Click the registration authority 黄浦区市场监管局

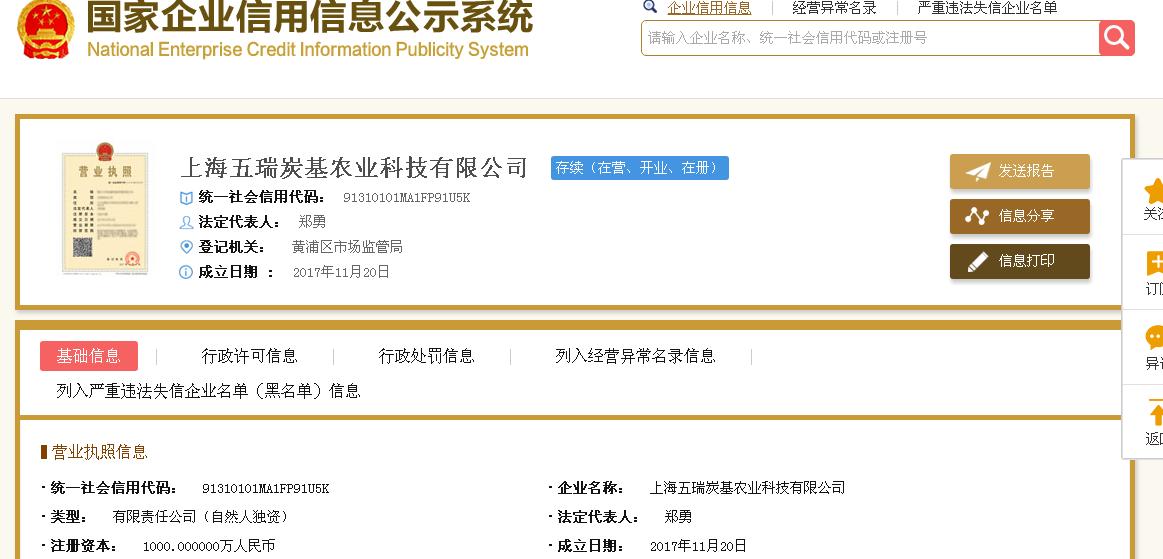click(x=347, y=247)
